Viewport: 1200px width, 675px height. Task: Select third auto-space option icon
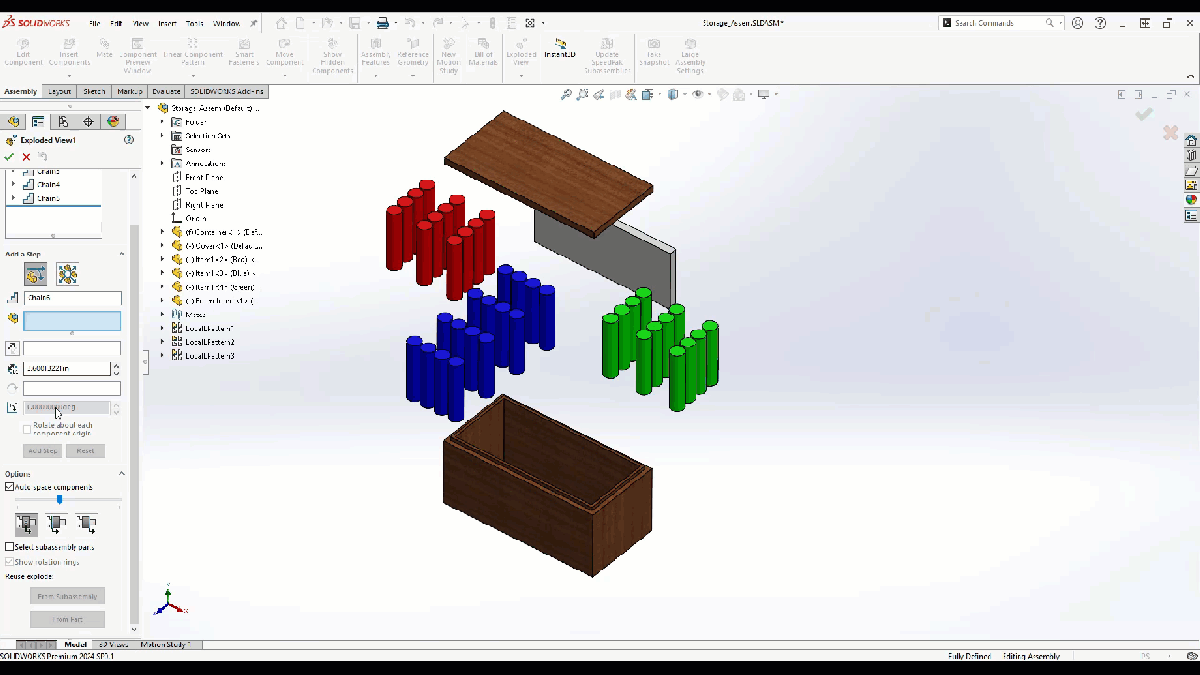(87, 523)
